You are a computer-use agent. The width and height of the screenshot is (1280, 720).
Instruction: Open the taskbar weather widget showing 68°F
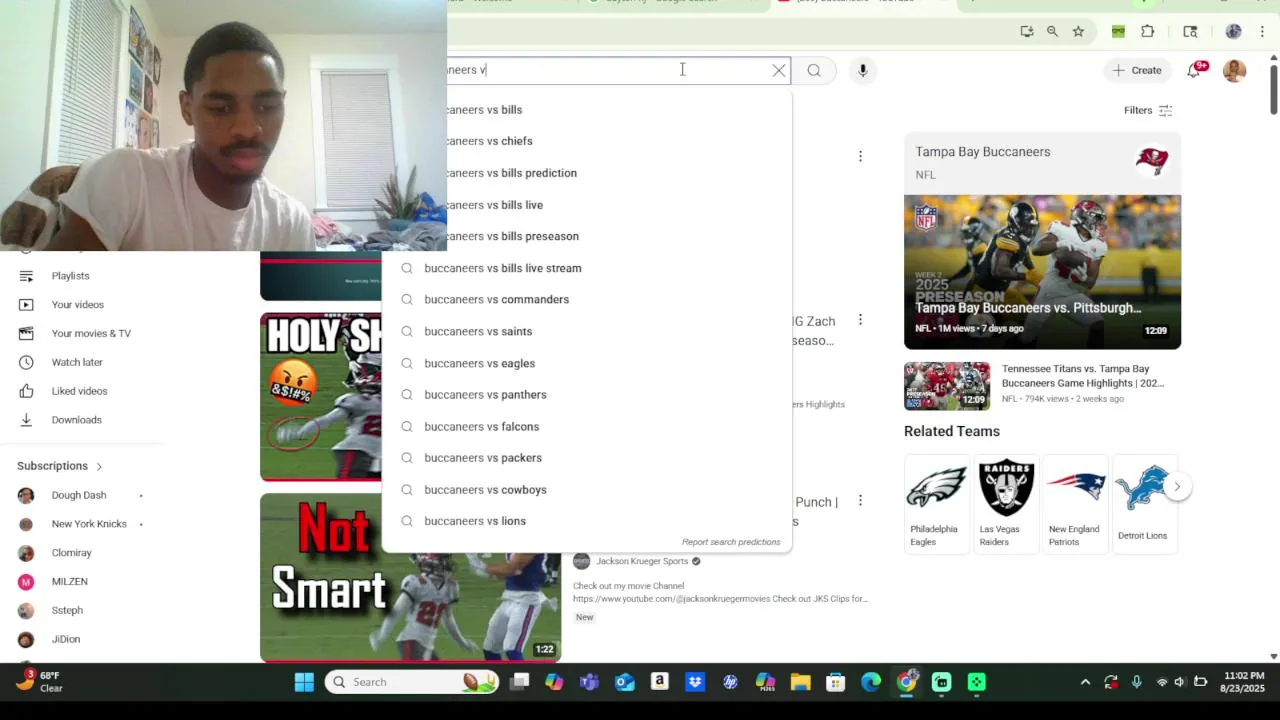click(x=40, y=682)
